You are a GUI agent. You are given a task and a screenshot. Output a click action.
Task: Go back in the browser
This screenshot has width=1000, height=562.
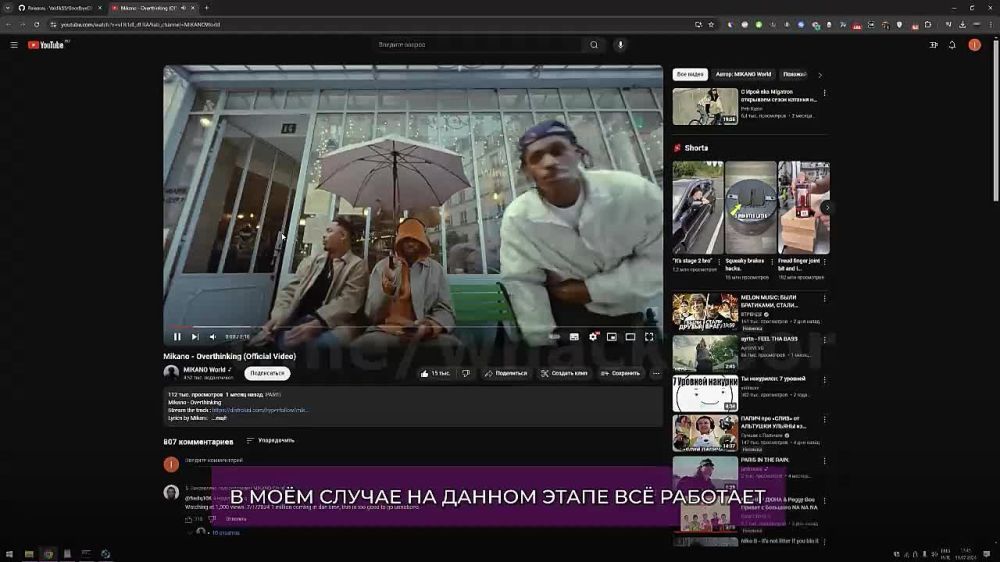click(x=8, y=24)
